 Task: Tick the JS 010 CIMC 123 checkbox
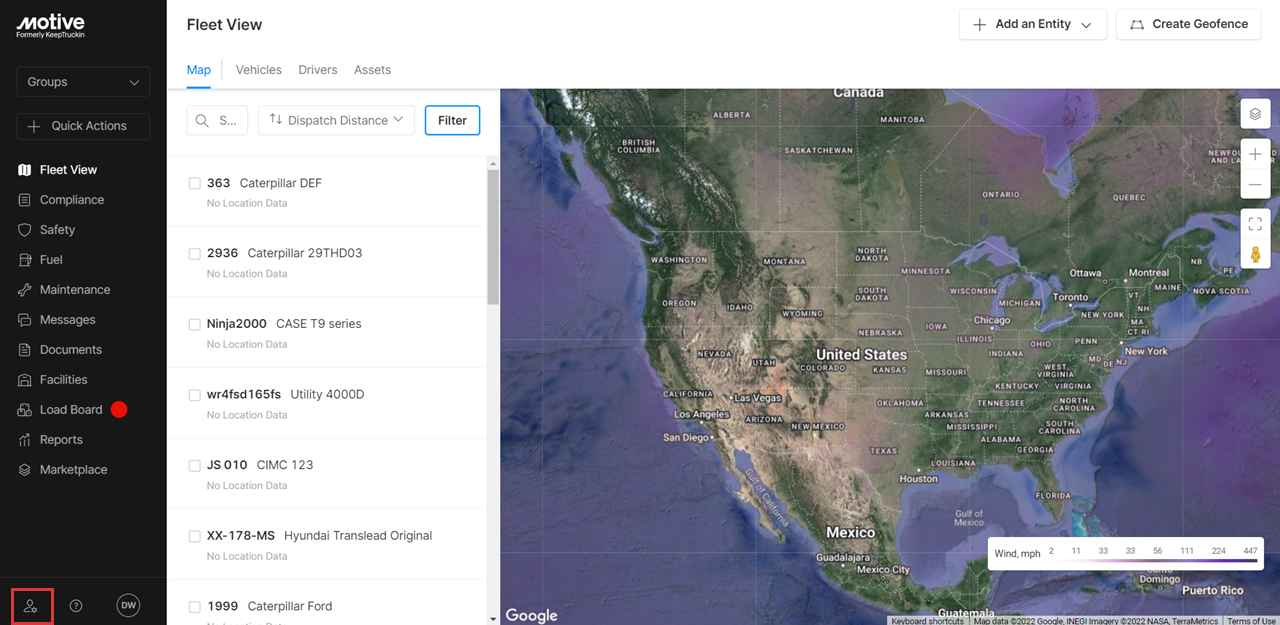pos(195,465)
